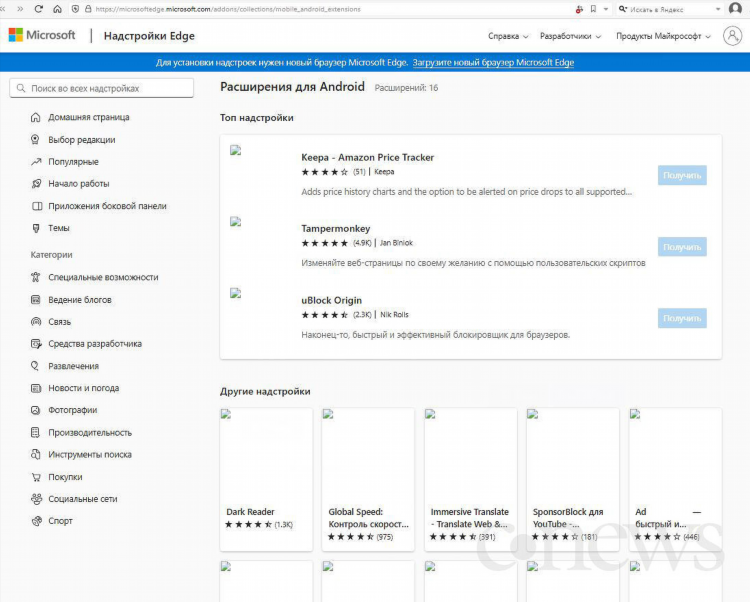
Task: Open the SponsorBlock для YouTube card
Action: click(573, 480)
